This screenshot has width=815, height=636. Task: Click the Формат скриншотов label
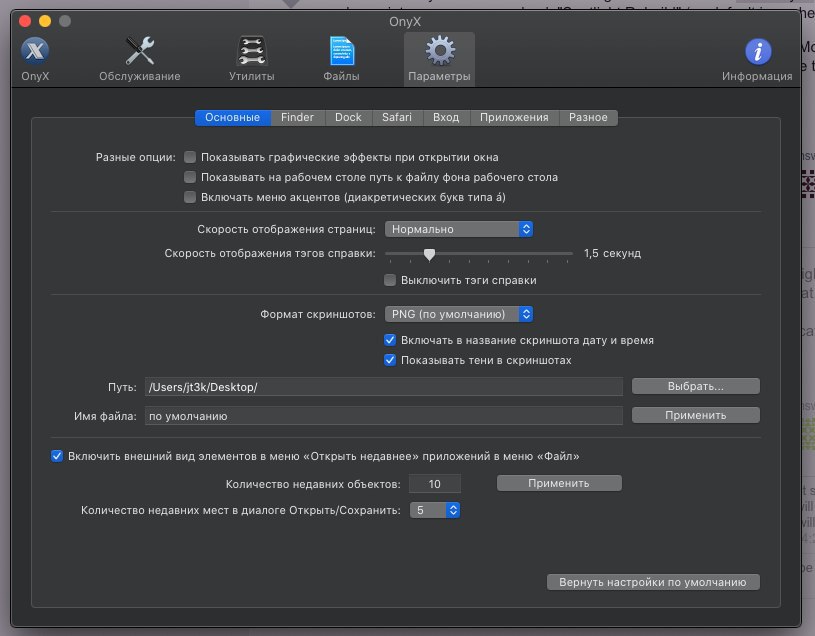(x=318, y=314)
